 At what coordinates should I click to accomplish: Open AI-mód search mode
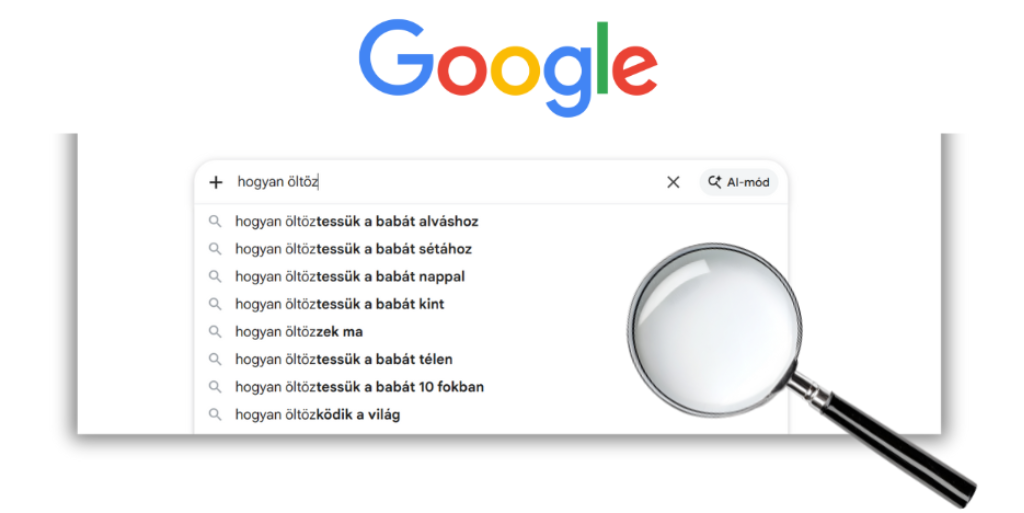[739, 182]
